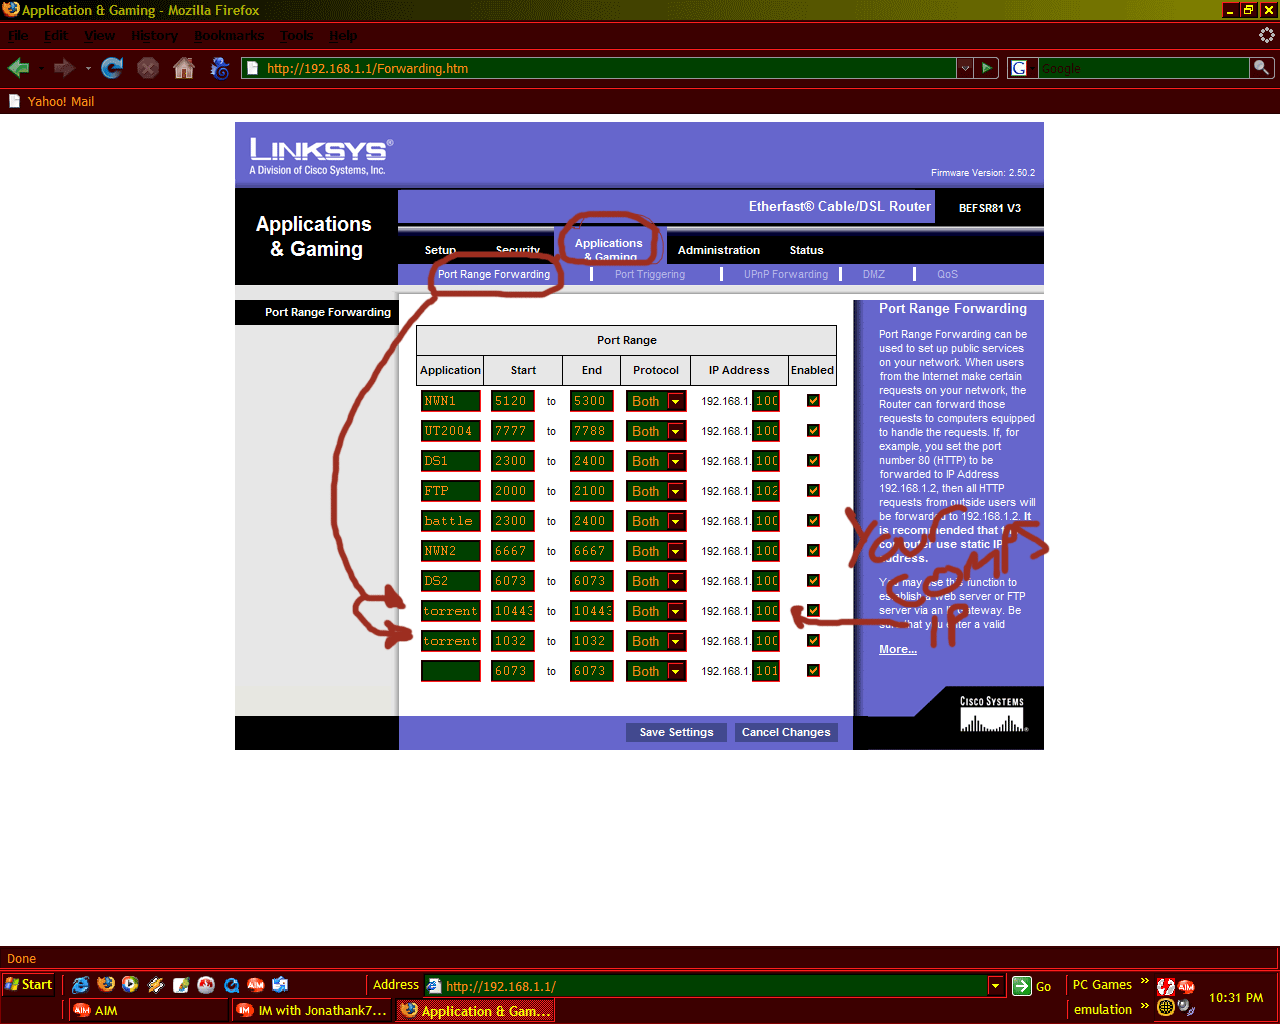Open the More... help link
This screenshot has height=1024, width=1280.
[x=898, y=649]
